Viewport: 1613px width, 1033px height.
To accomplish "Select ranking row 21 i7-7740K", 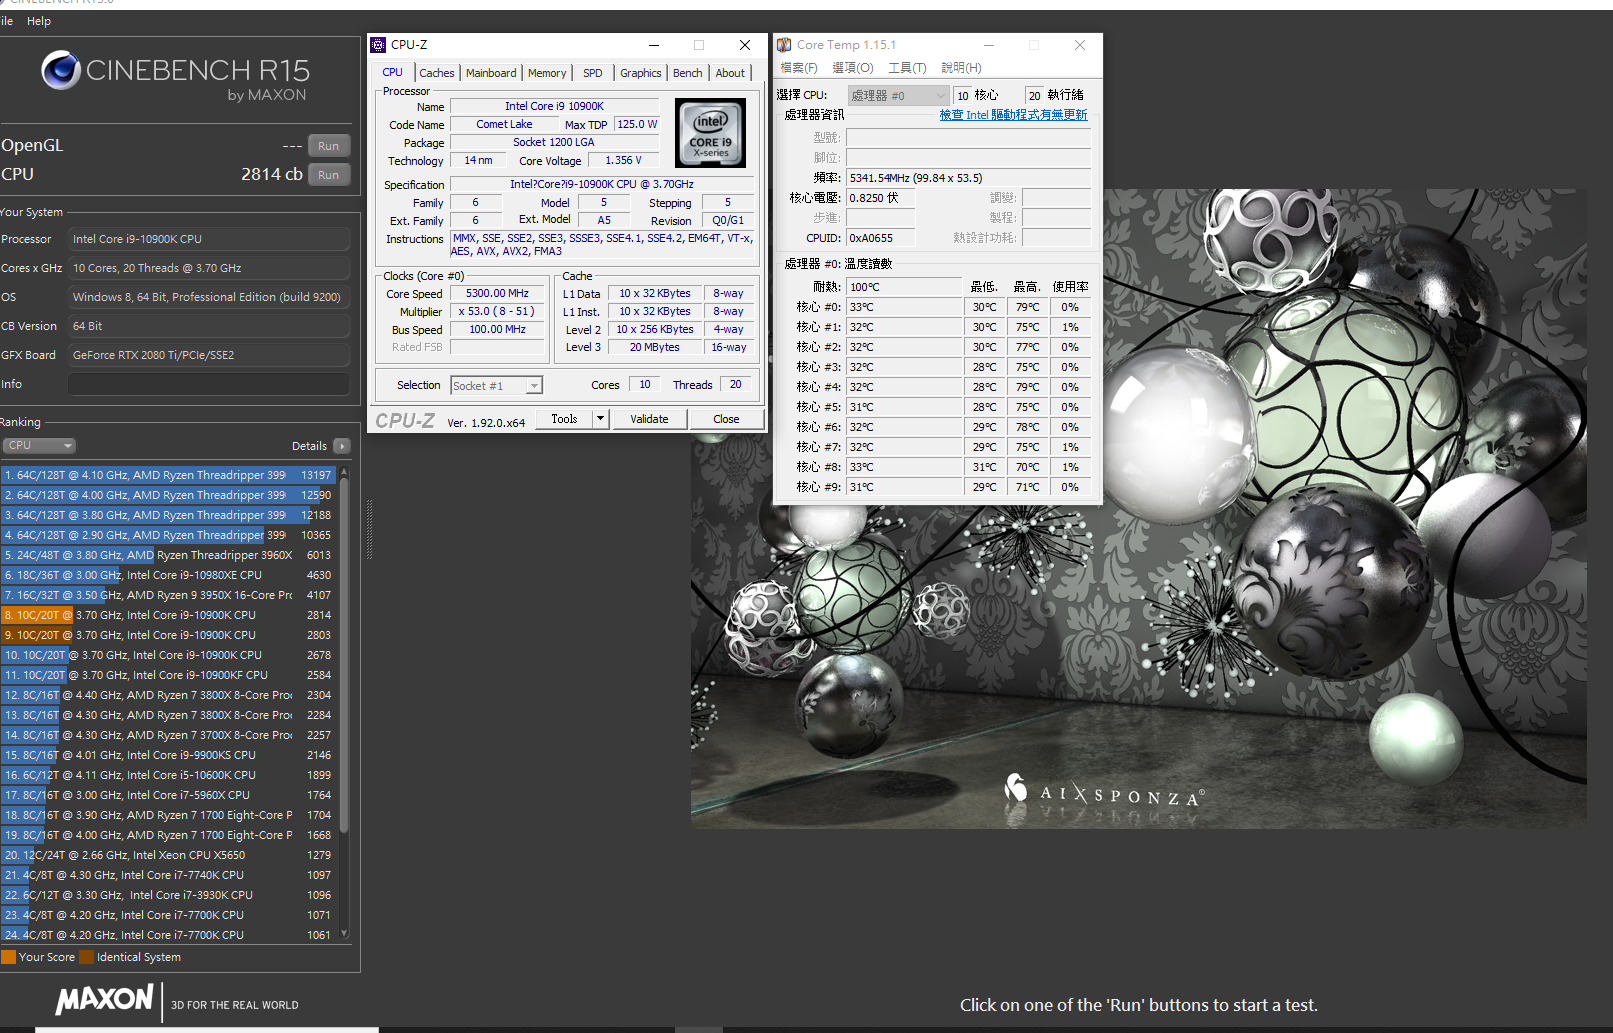I will pos(168,875).
